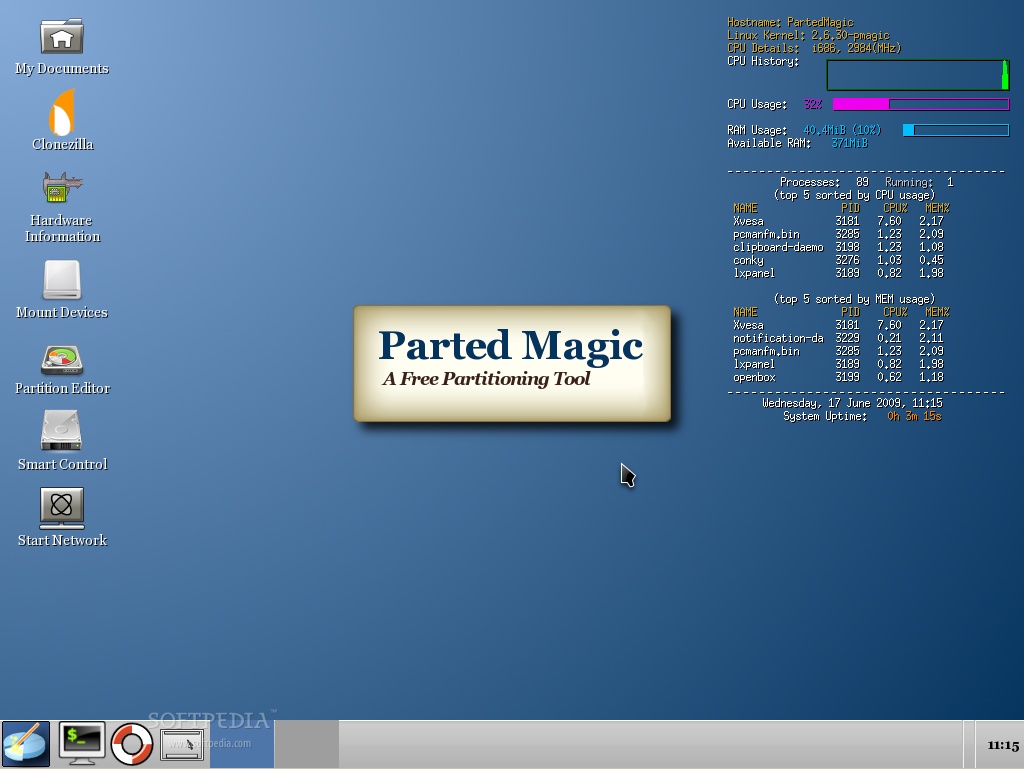Viewport: 1024px width, 769px height.
Task: Click the 32% CPU Usage value
Action: tap(812, 104)
